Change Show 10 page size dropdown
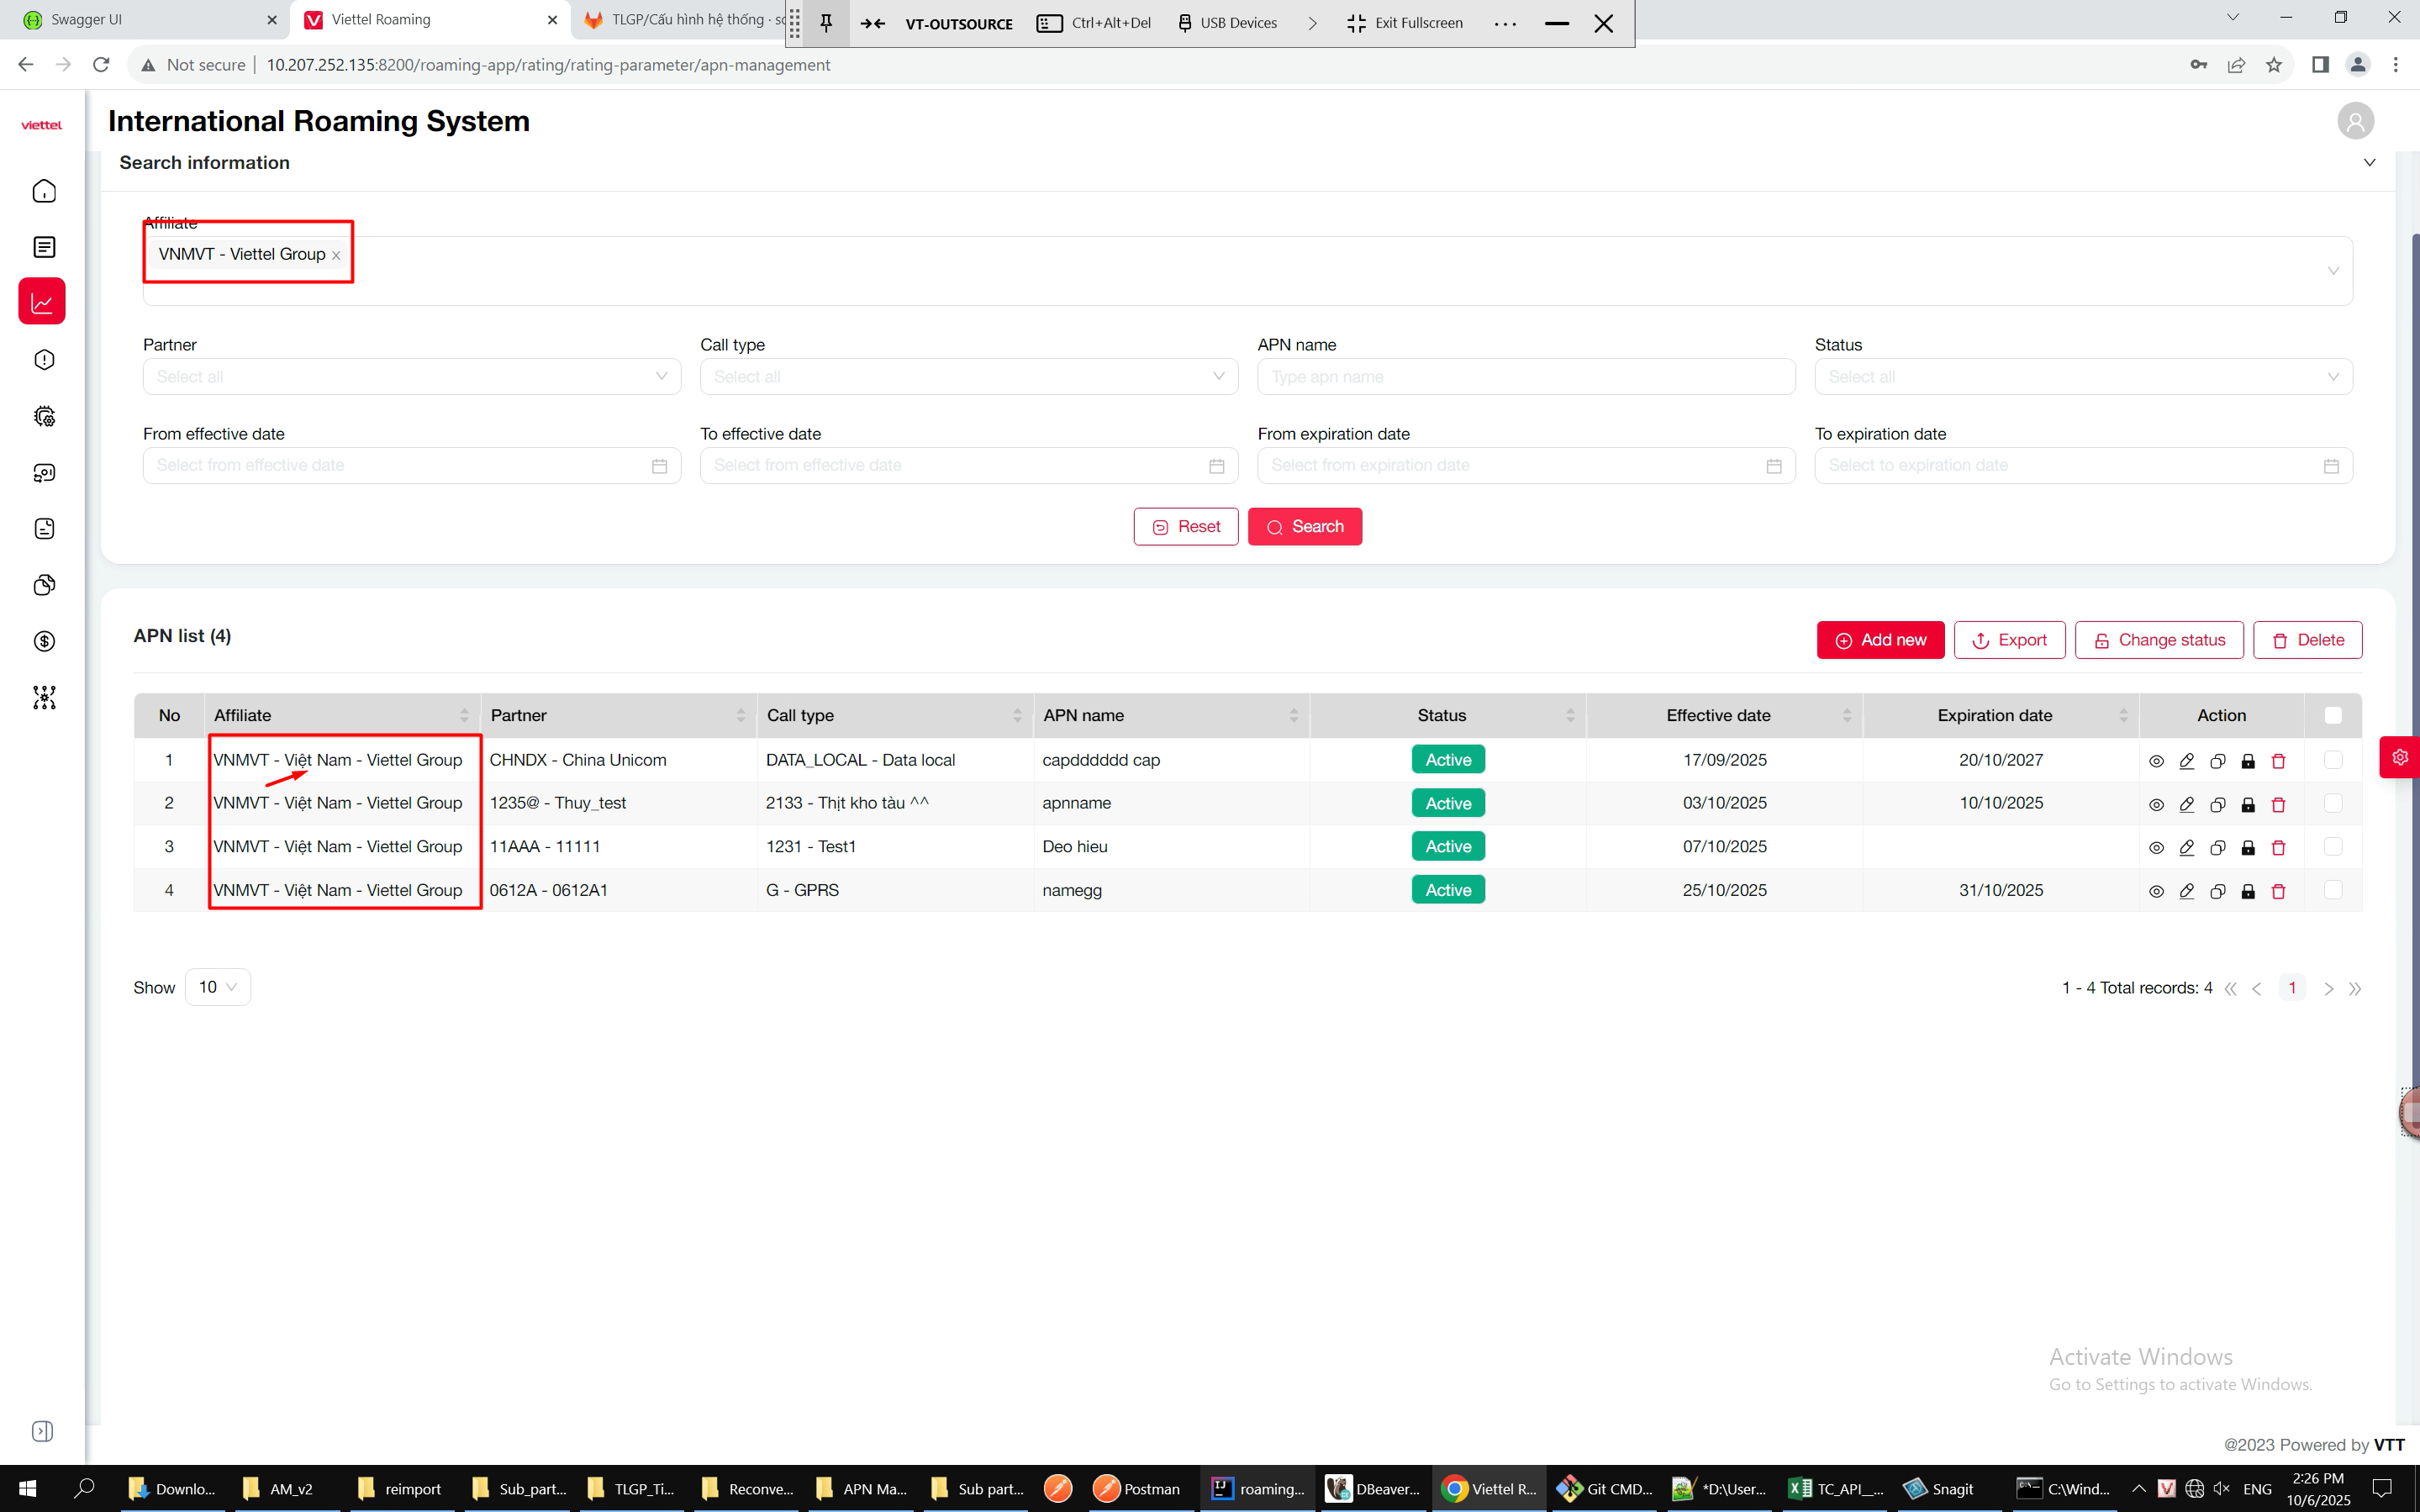This screenshot has width=2420, height=1512. click(217, 987)
